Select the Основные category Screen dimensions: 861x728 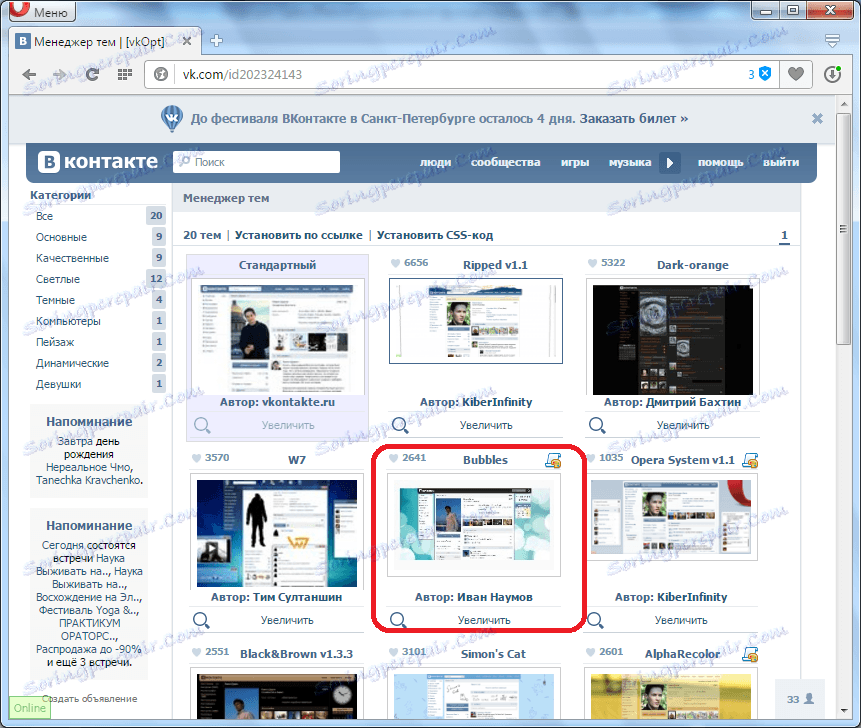[x=98, y=237]
